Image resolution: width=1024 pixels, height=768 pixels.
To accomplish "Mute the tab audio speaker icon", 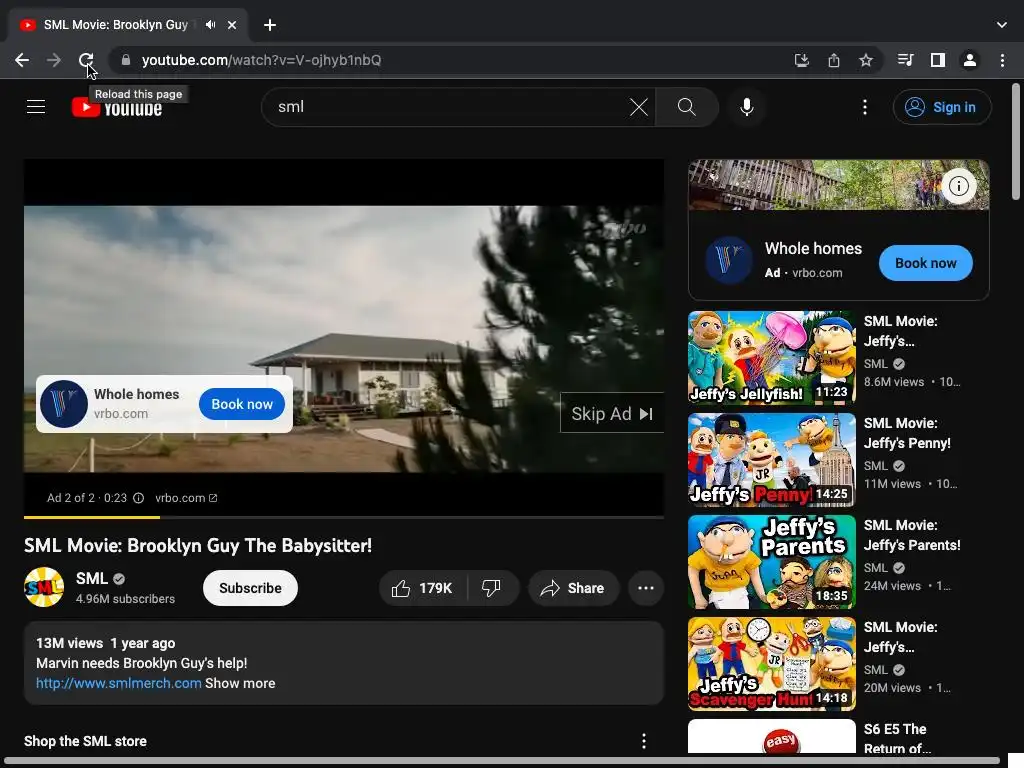I will (210, 25).
